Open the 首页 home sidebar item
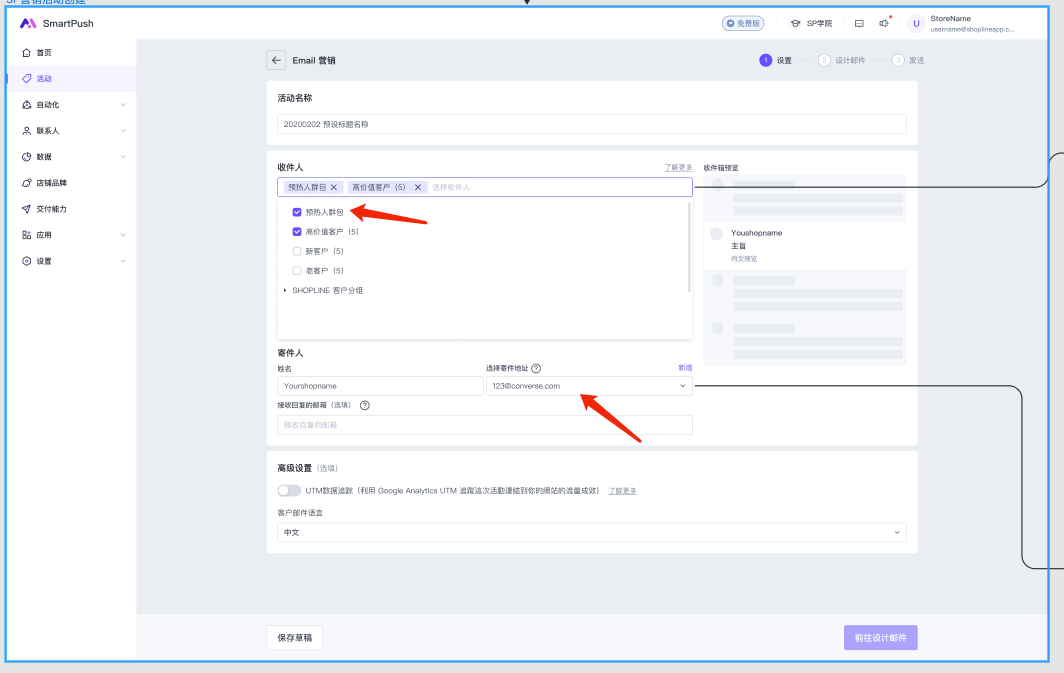Viewport: 1064px width, 673px height. coord(44,52)
